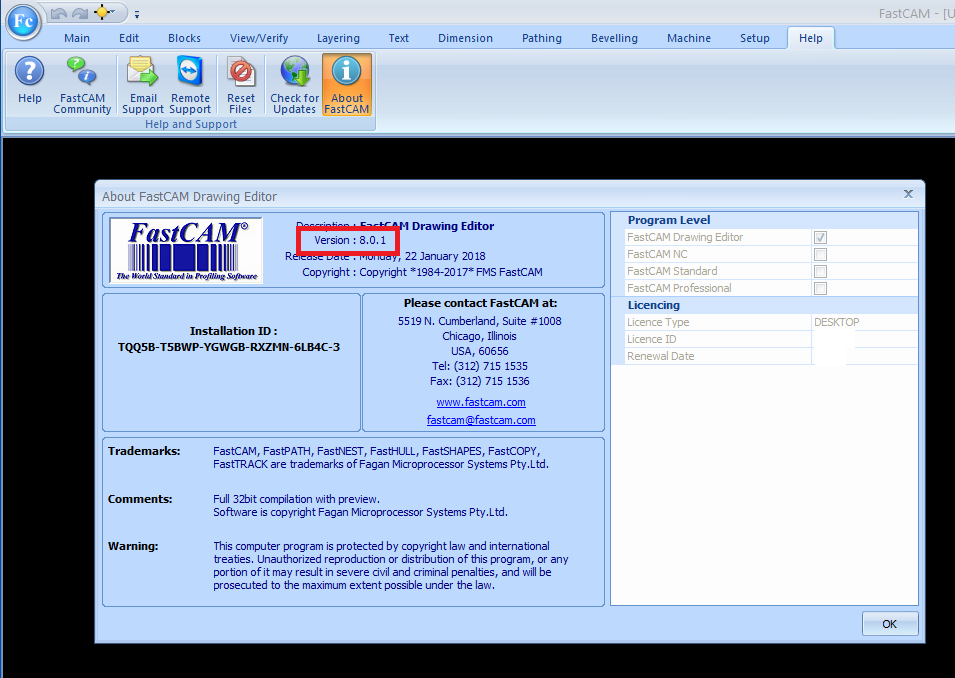Run Check for Updates
Image resolution: width=955 pixels, height=678 pixels.
pyautogui.click(x=295, y=85)
